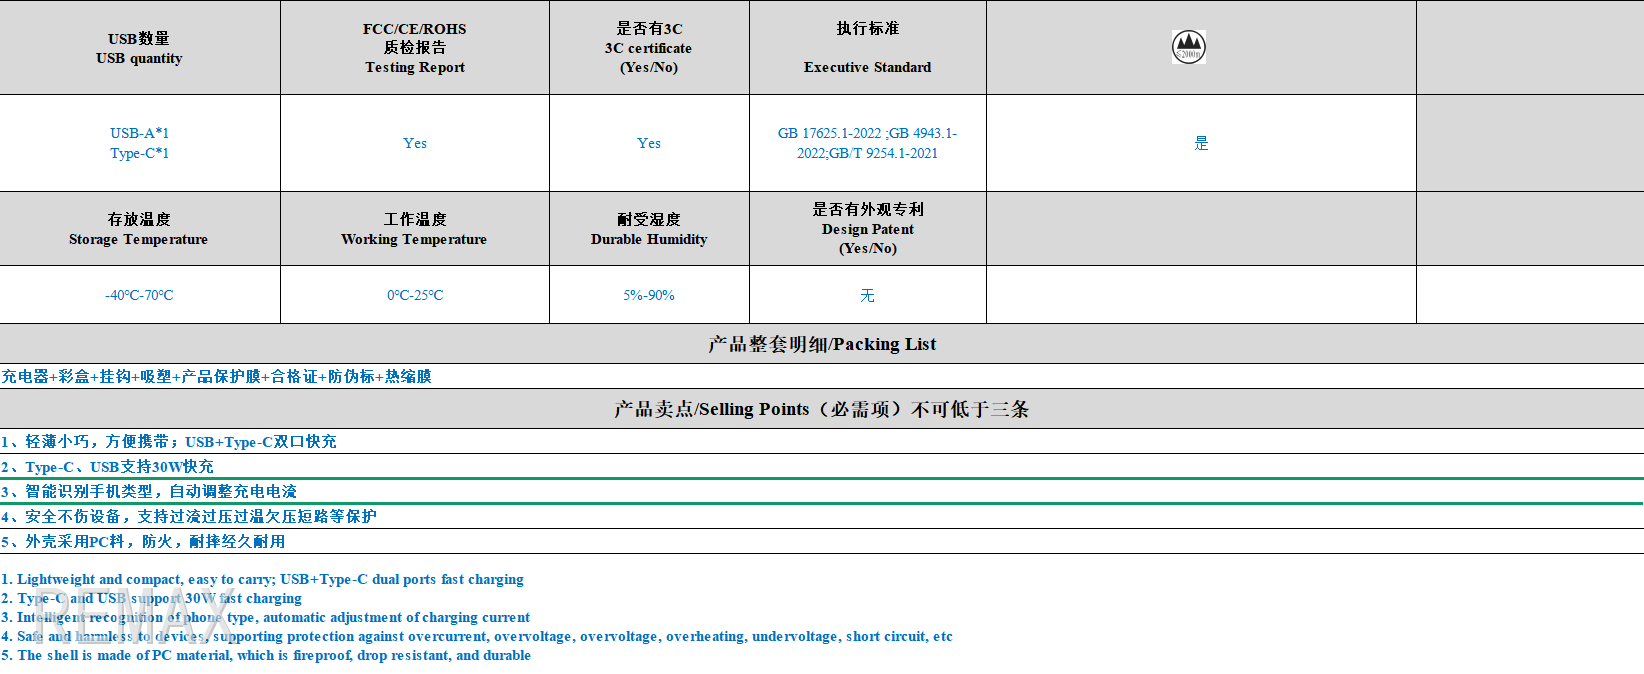Click the Yes value under 3C certificate
The image size is (1644, 674).
point(648,143)
